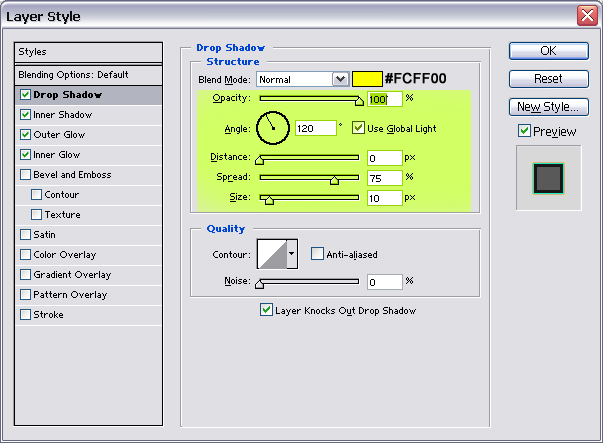Enable the Bevel and Emboss effect
This screenshot has height=443, width=603.
click(25, 175)
